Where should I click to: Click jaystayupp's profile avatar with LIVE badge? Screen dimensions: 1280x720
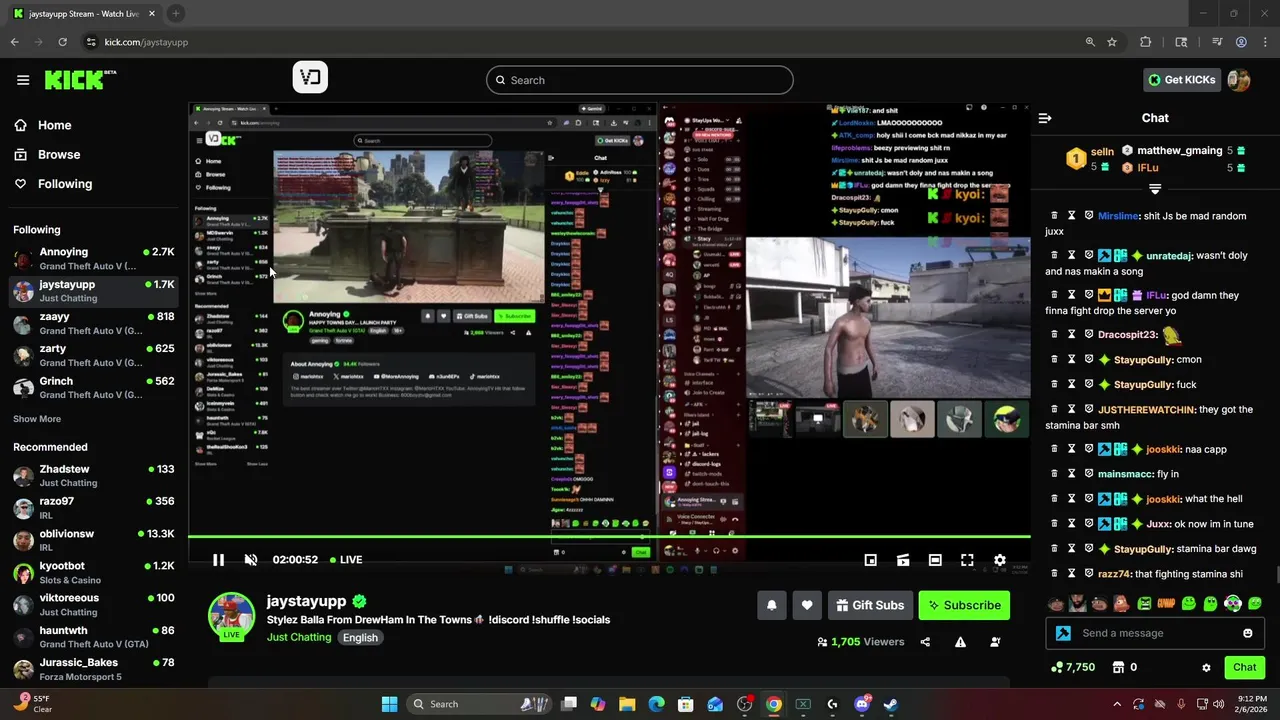(231, 615)
